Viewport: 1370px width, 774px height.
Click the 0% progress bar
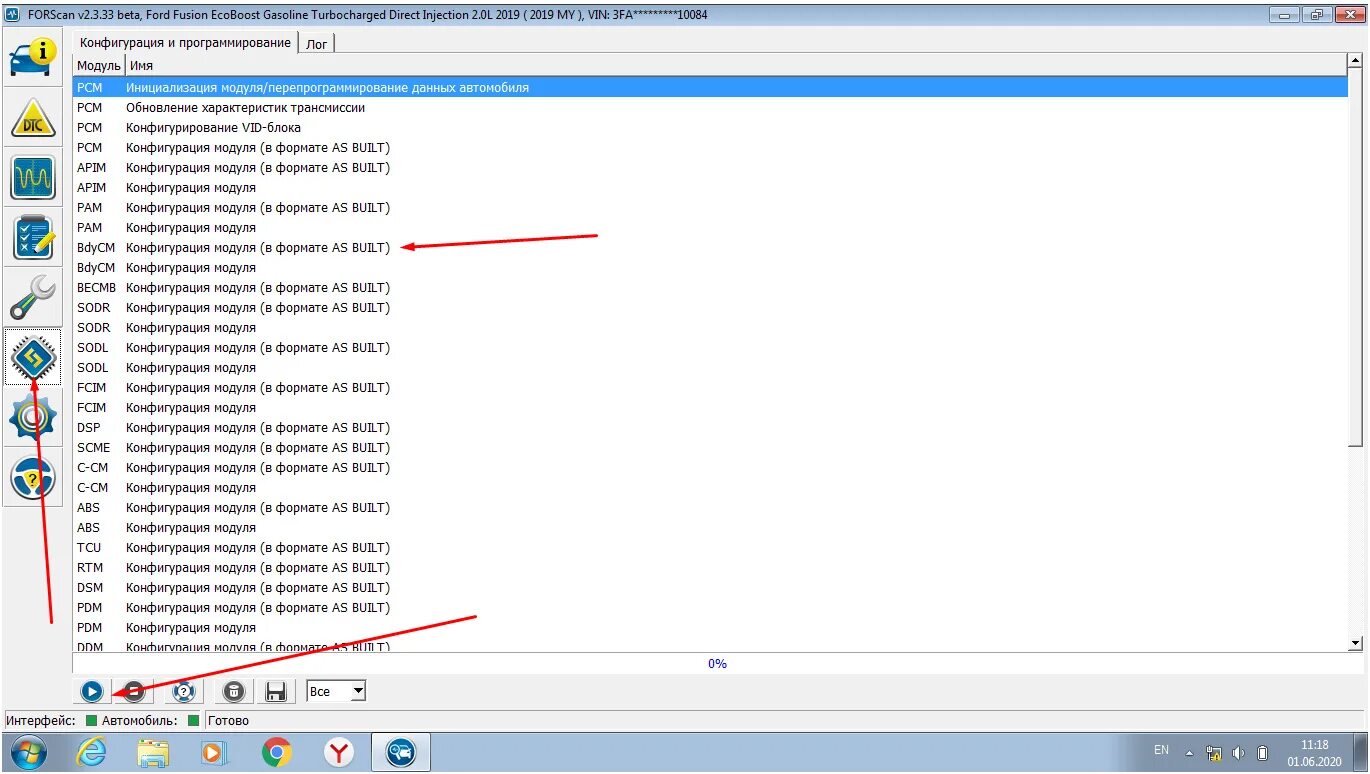717,664
